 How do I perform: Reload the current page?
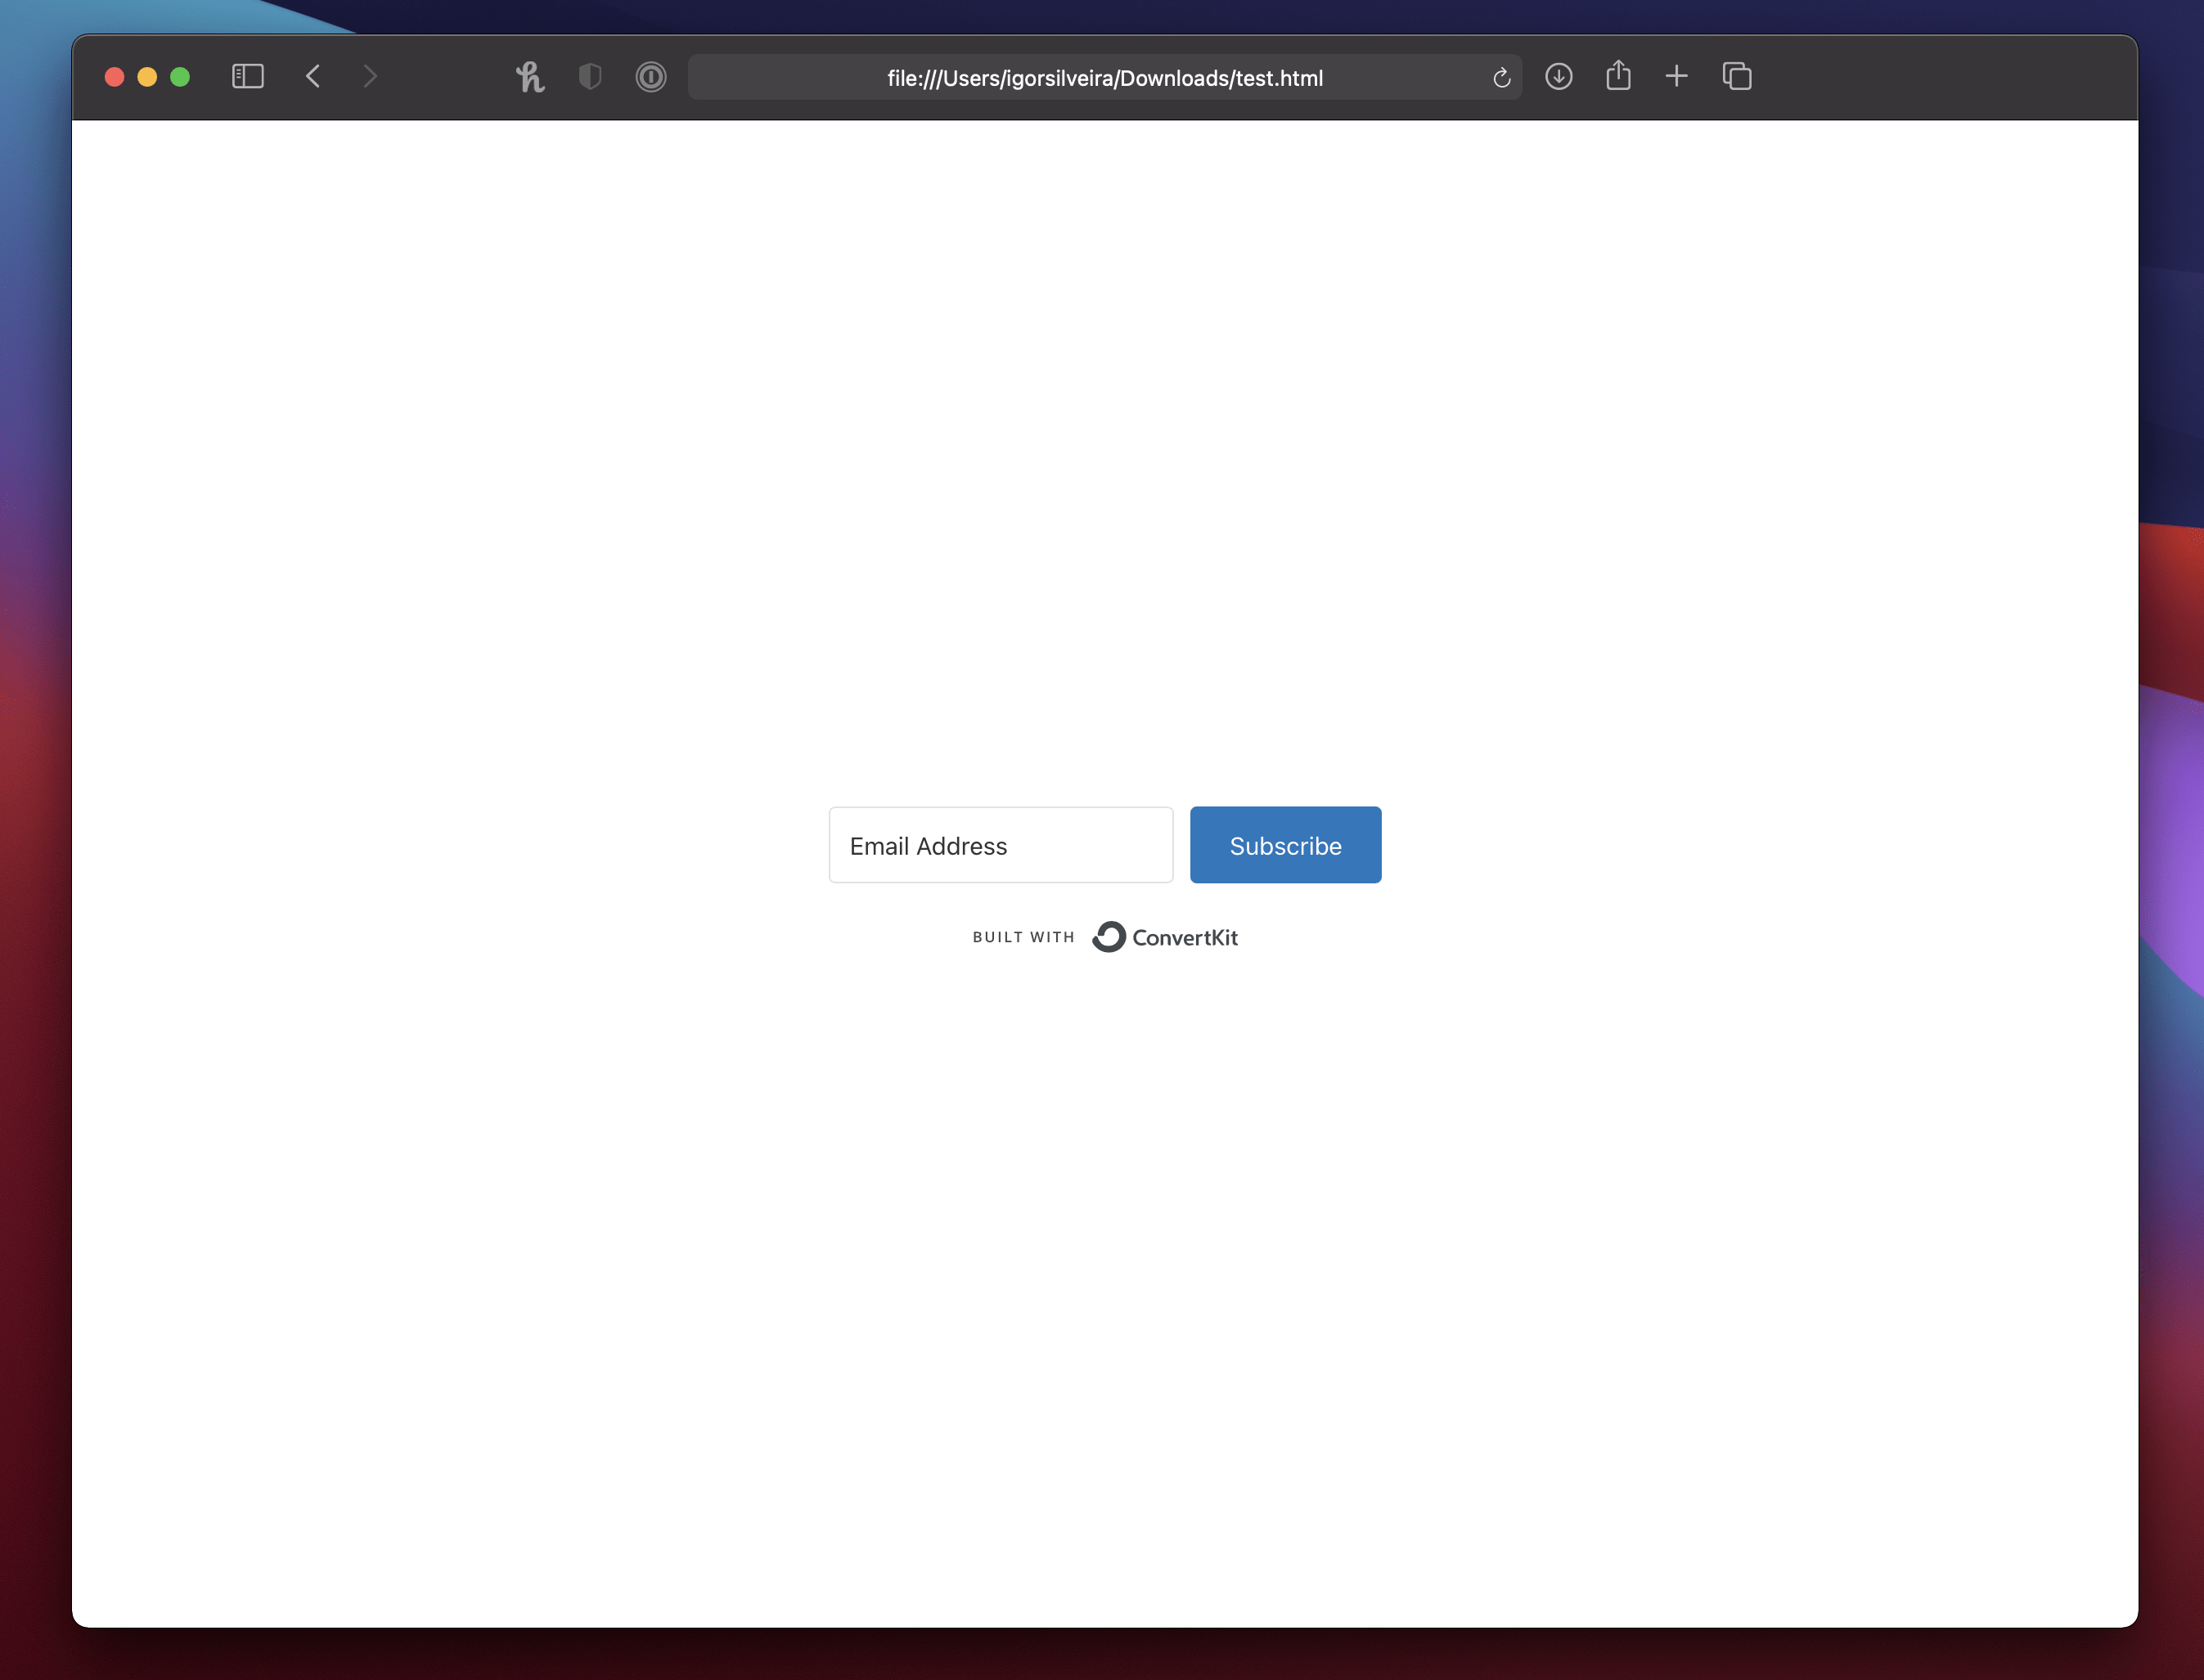click(1500, 77)
